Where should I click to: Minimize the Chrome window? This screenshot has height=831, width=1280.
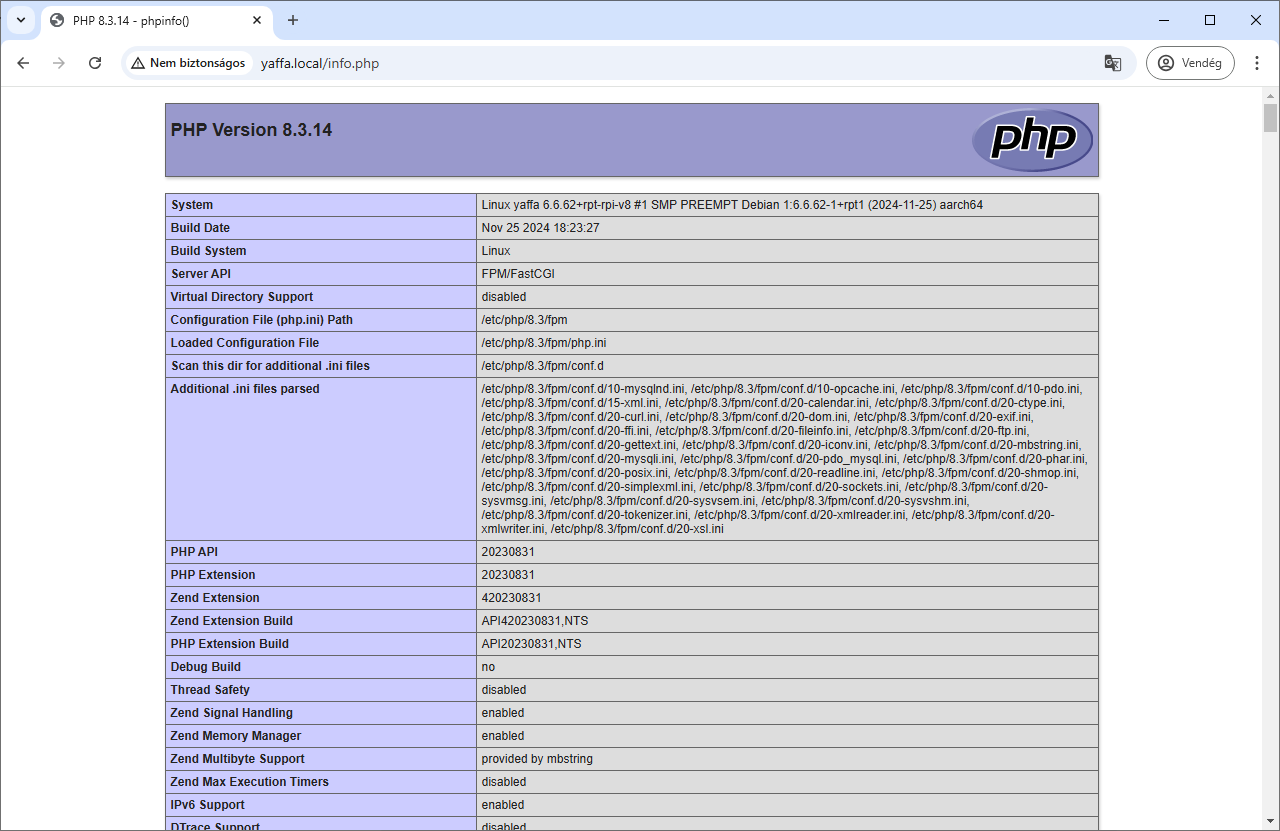tap(1164, 20)
